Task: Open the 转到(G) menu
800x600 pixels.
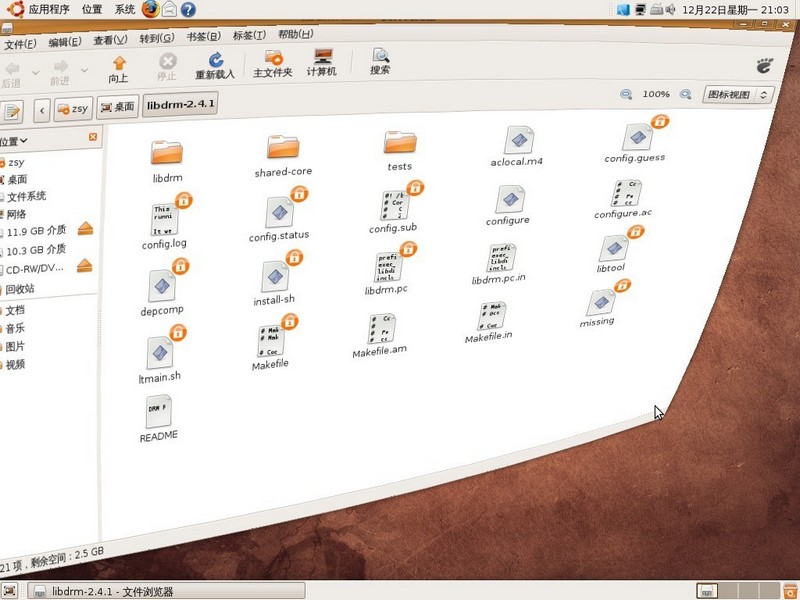Action: (x=157, y=38)
